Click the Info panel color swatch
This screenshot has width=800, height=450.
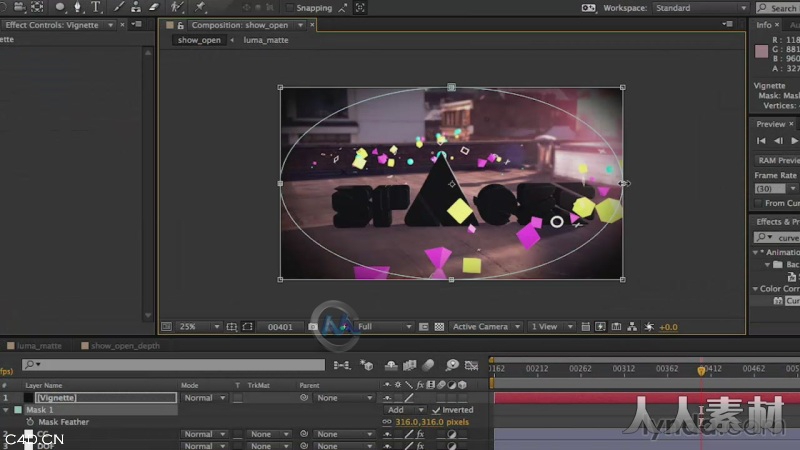(x=761, y=51)
